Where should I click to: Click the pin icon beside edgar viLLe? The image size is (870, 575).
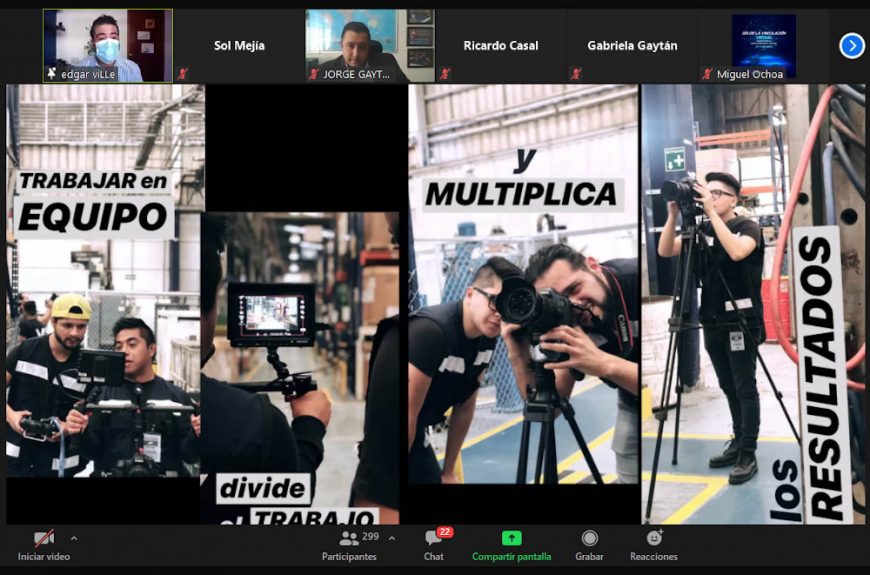point(51,74)
